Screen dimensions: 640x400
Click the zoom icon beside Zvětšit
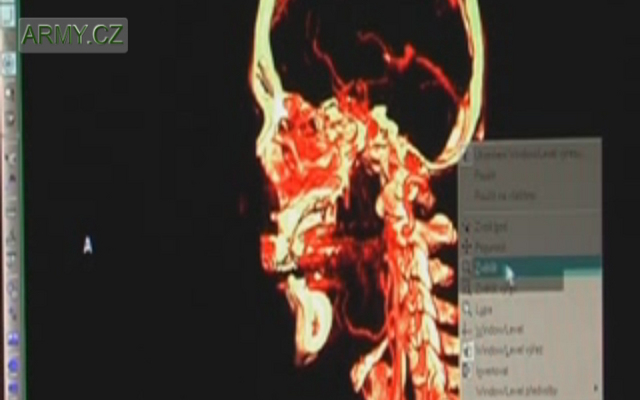467,266
